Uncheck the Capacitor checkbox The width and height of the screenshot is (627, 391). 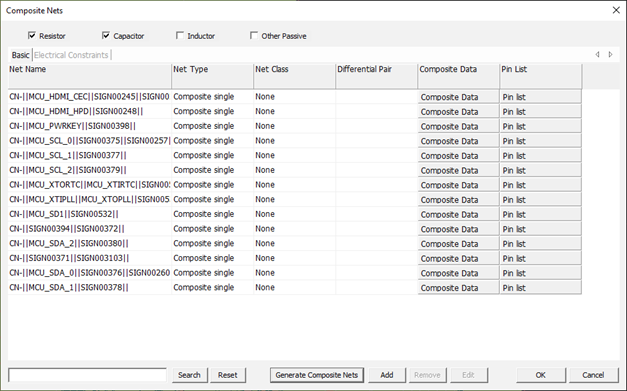tap(106, 36)
